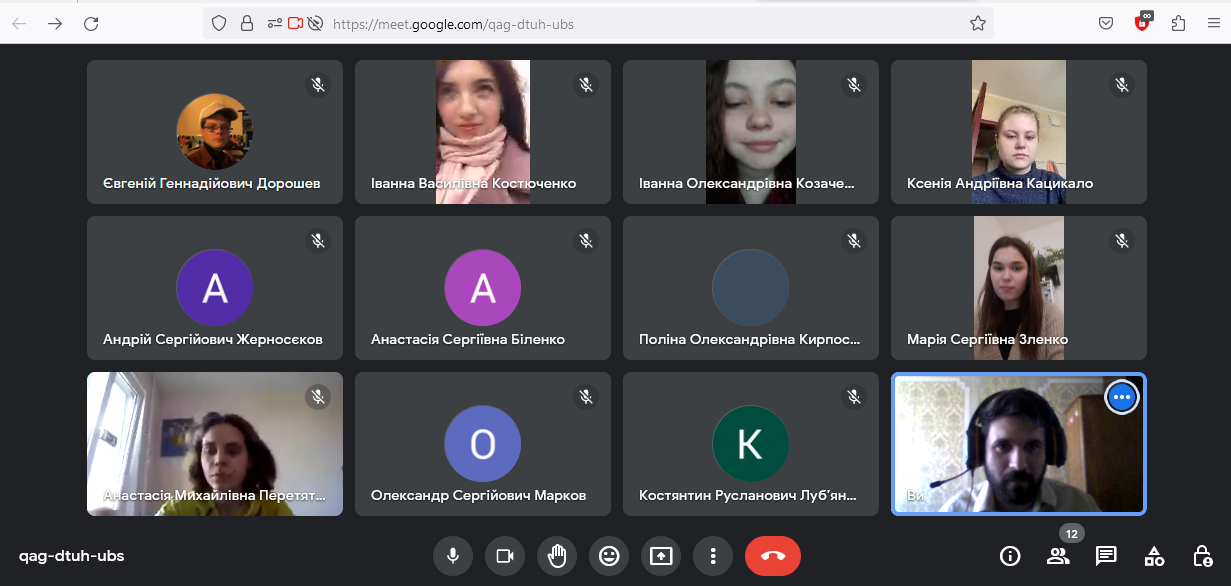This screenshot has width=1231, height=586.
Task: Show the participants list panel
Action: click(1058, 556)
